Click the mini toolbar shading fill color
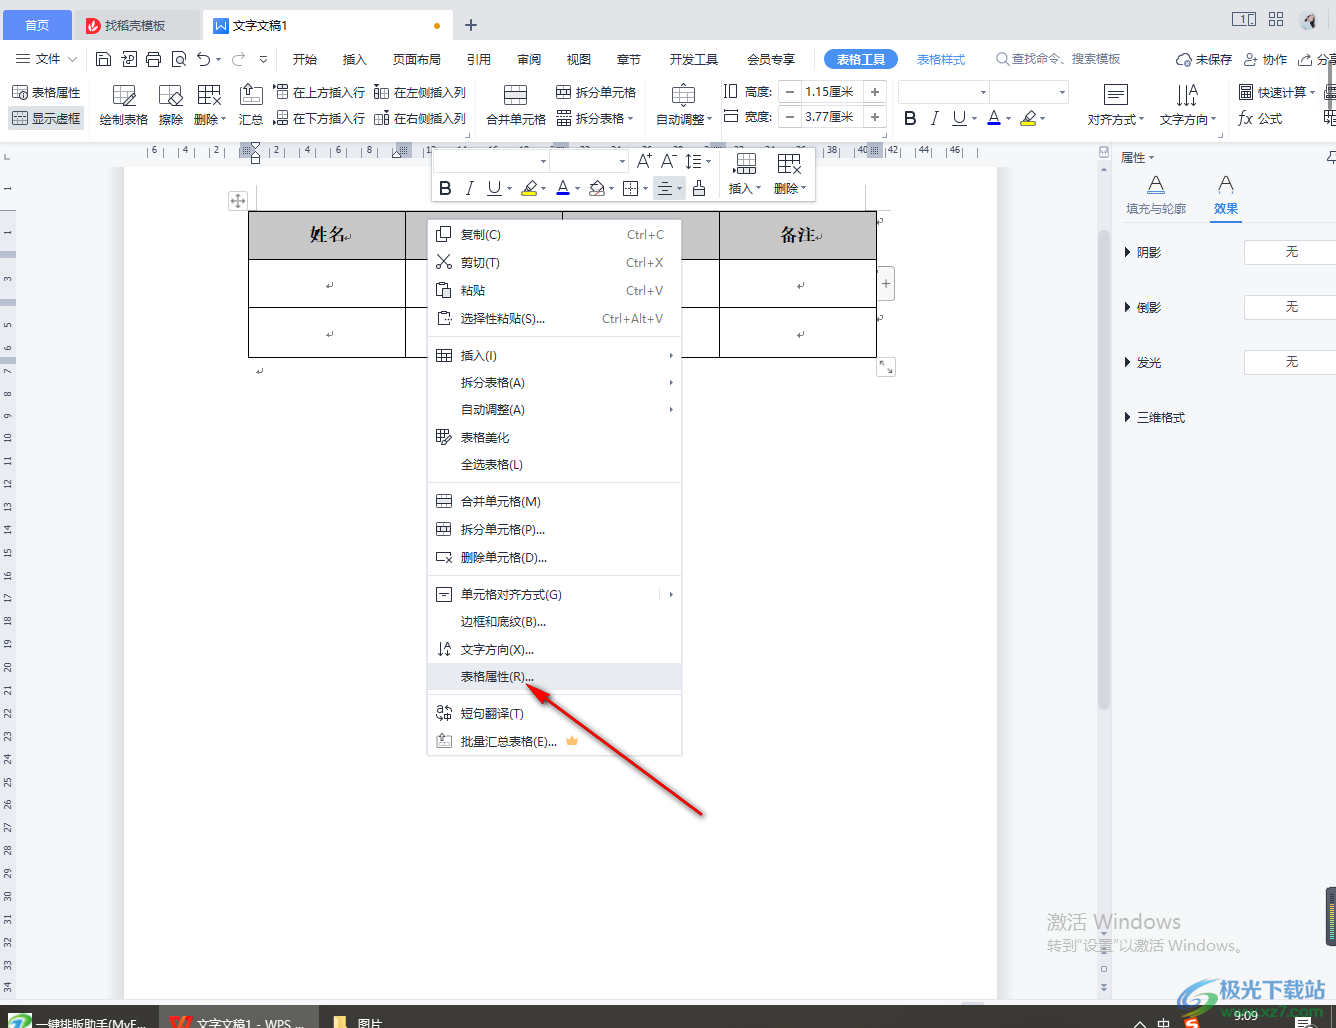1336x1028 pixels. pyautogui.click(x=596, y=188)
